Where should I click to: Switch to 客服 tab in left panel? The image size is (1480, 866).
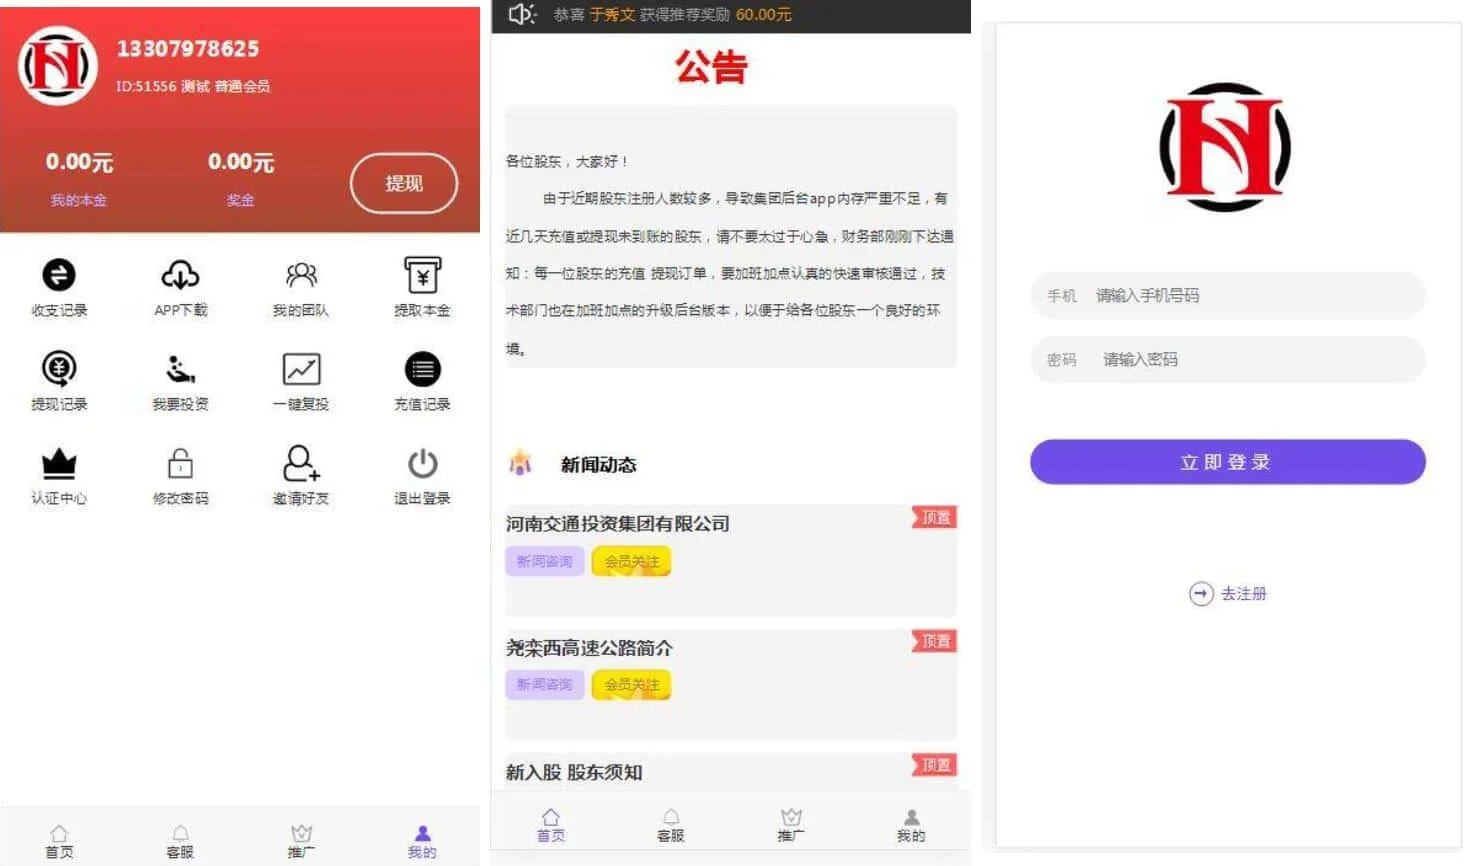click(180, 841)
